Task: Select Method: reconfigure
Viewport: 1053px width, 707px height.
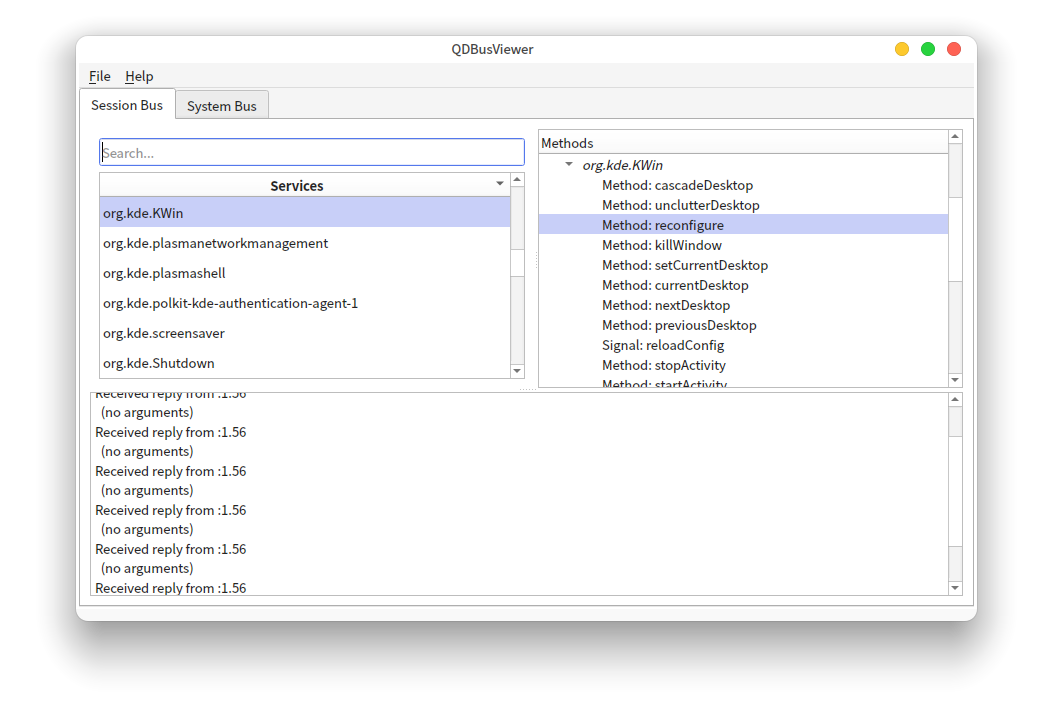Action: tap(743, 225)
